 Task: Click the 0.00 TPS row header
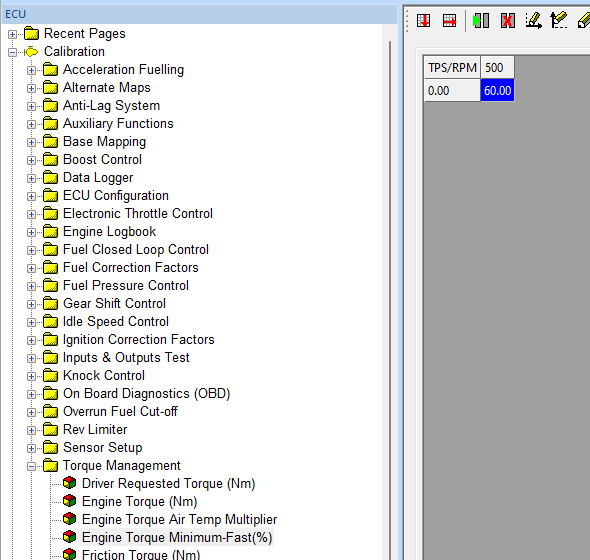click(452, 90)
